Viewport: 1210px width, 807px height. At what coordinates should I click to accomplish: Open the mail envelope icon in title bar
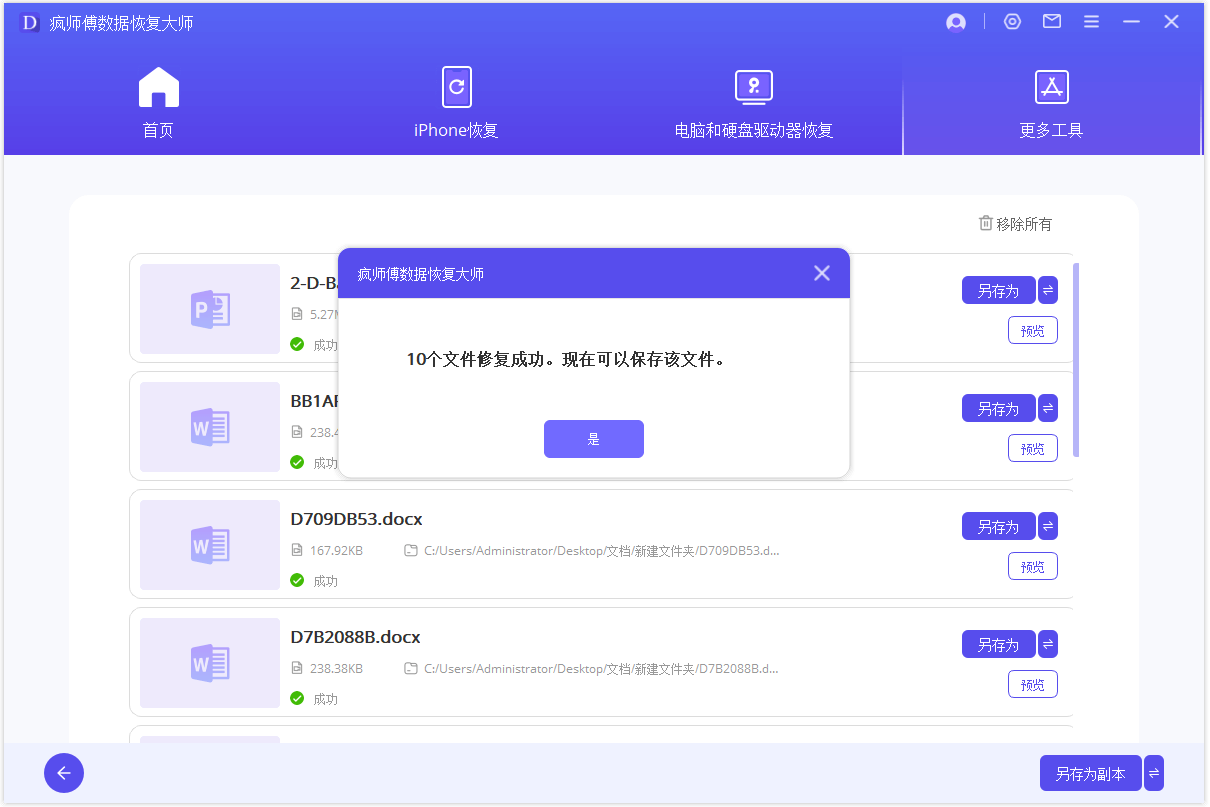click(x=1052, y=22)
